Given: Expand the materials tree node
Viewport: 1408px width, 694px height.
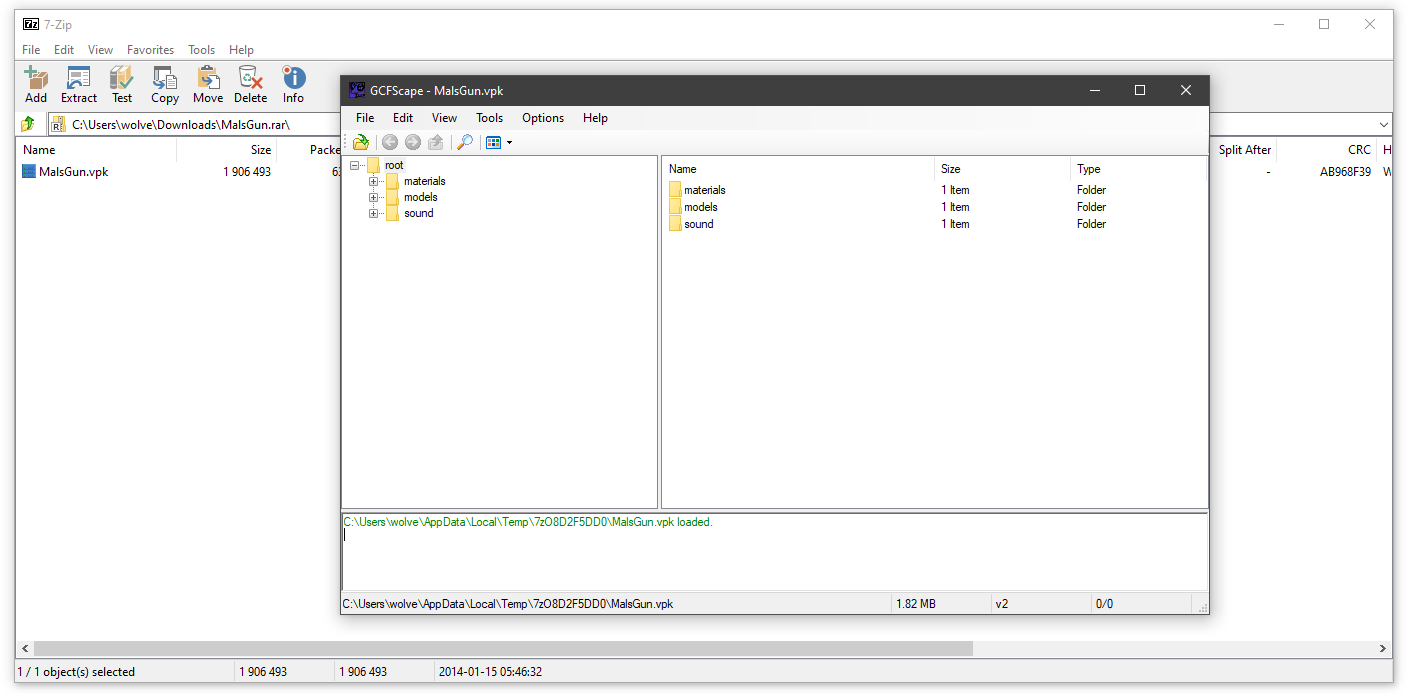Looking at the screenshot, I should pos(374,181).
